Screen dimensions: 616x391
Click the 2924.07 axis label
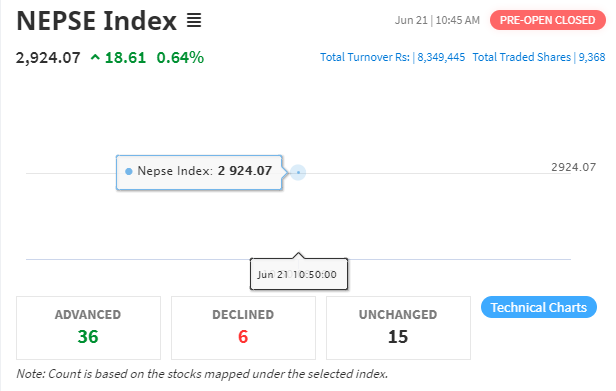coord(573,167)
